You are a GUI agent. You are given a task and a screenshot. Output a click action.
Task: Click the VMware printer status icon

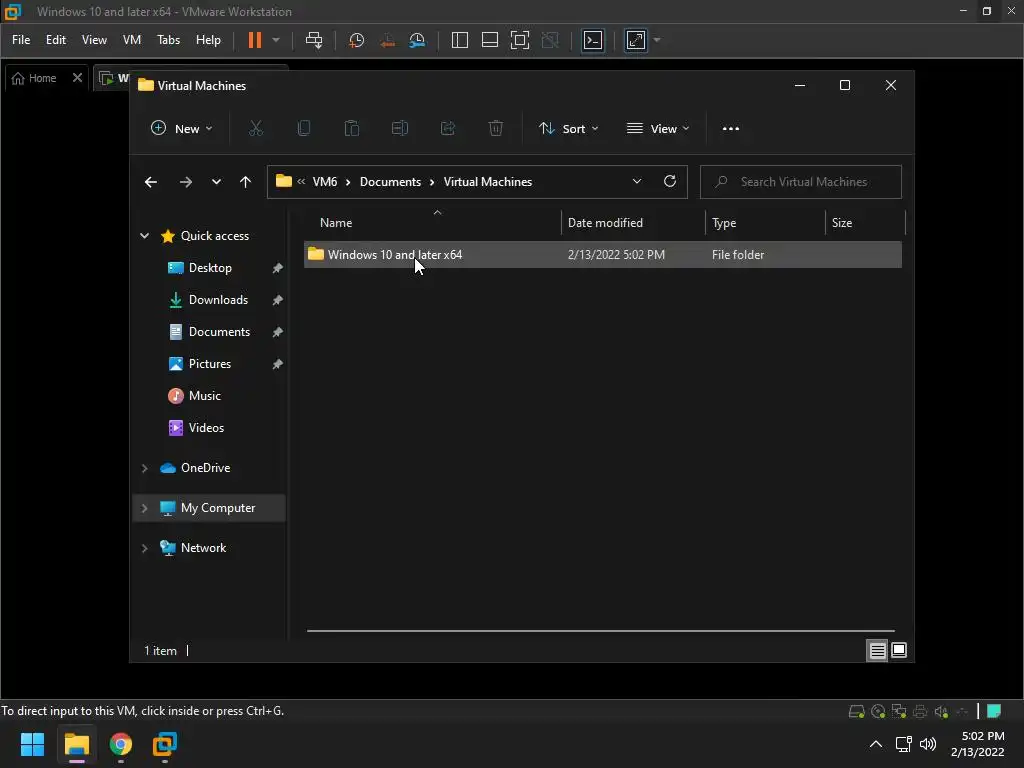click(920, 711)
